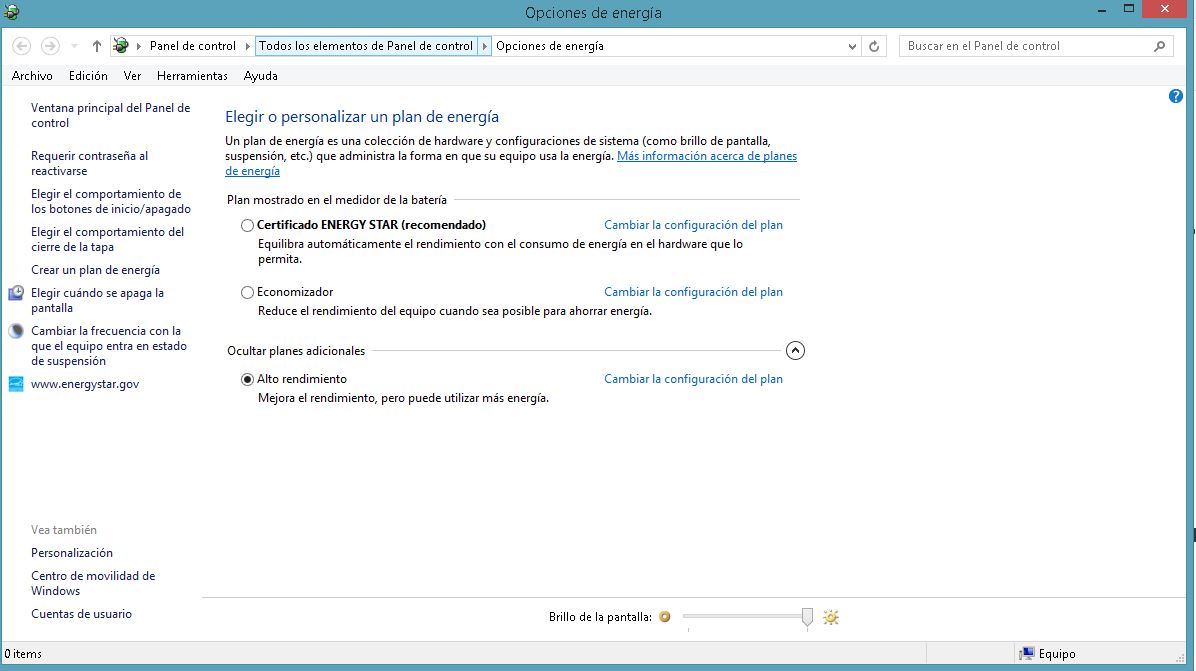Viewport: 1196px width, 671px height.
Task: Open Cambiar la configuración for Economizador
Action: tap(693, 292)
